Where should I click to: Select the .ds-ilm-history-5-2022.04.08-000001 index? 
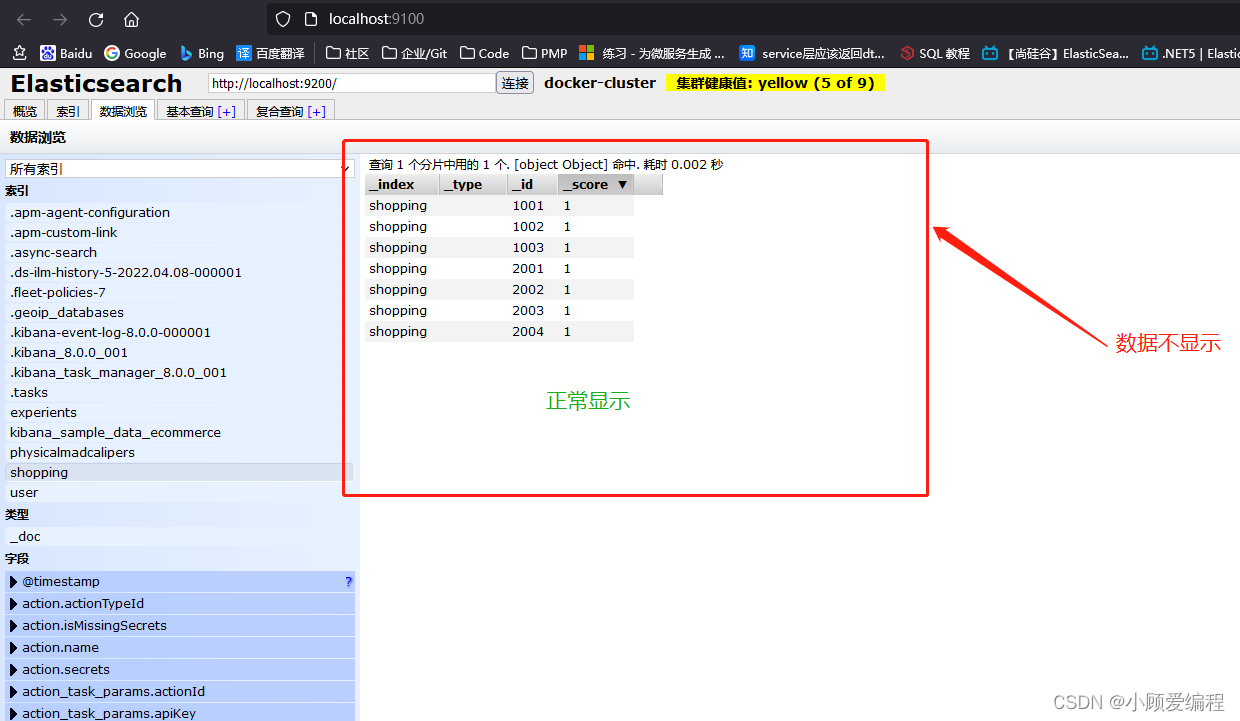180,272
